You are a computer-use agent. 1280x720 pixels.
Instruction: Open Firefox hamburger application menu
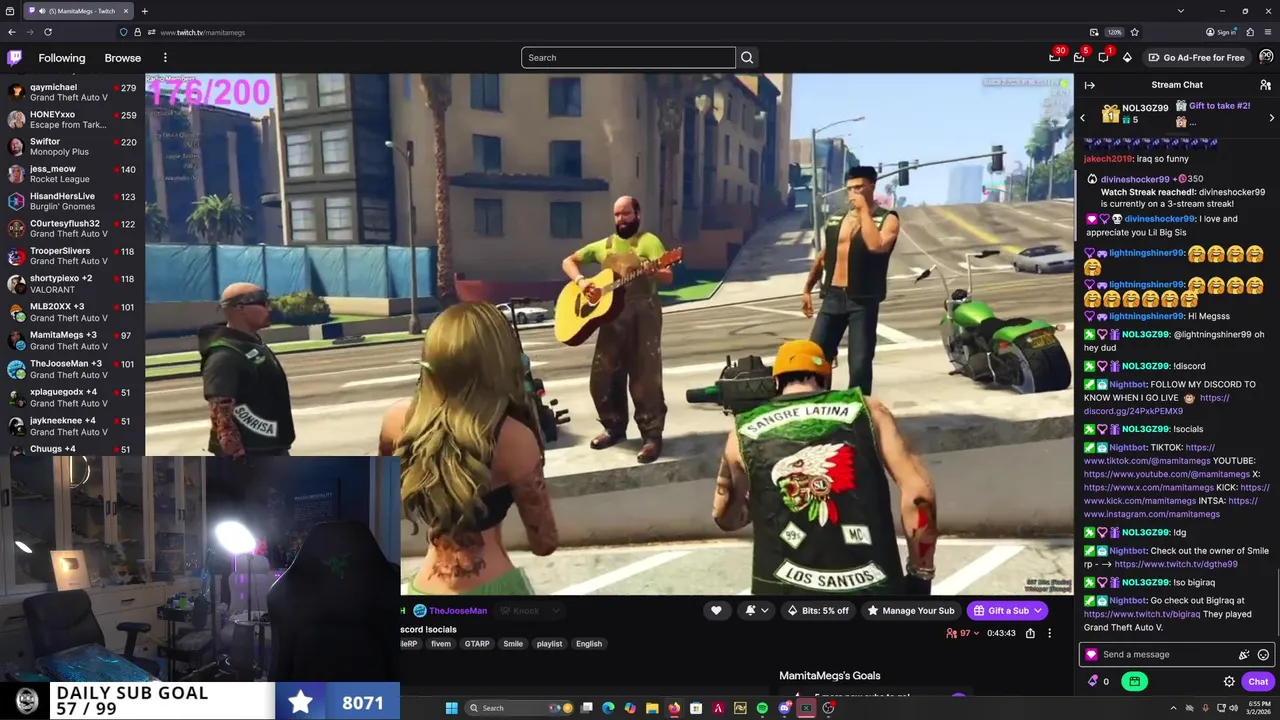[1268, 32]
